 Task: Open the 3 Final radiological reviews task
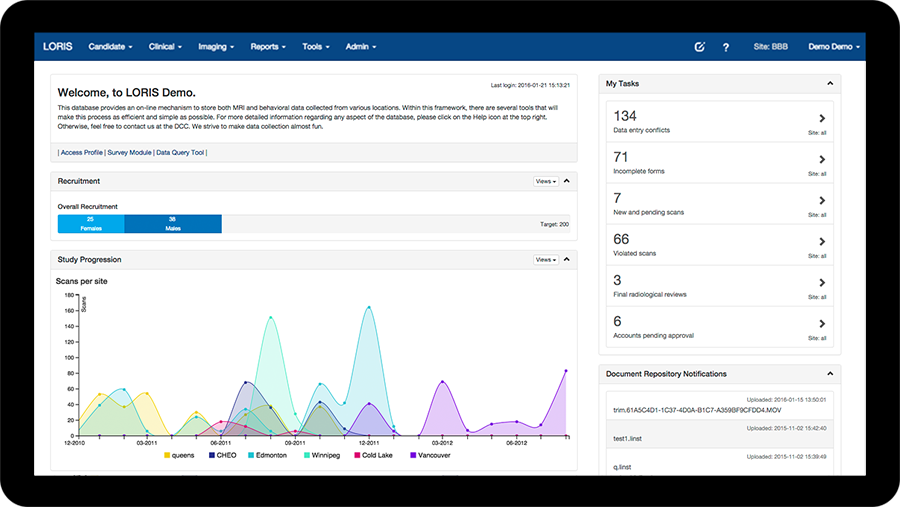720,286
